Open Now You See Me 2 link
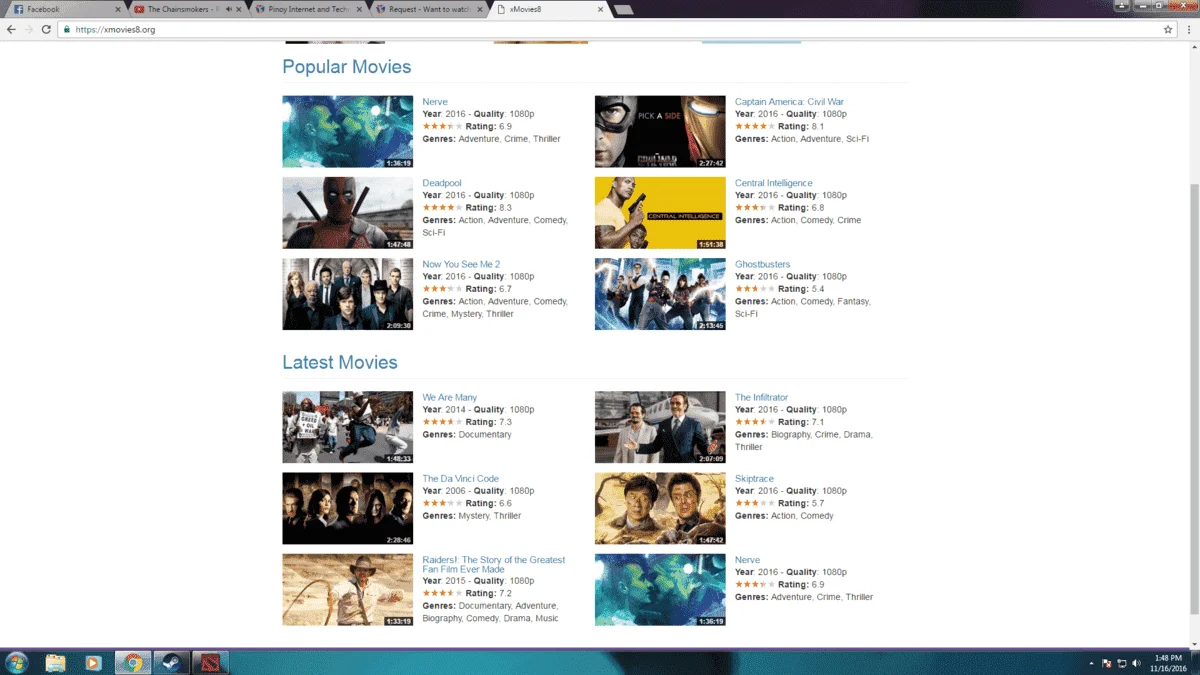 click(x=461, y=264)
